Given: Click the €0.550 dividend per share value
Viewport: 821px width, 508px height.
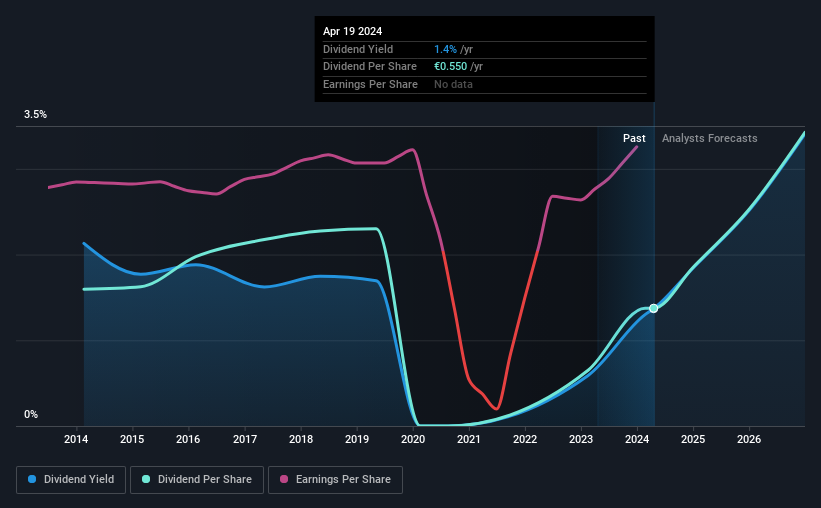Looking at the screenshot, I should coord(450,67).
